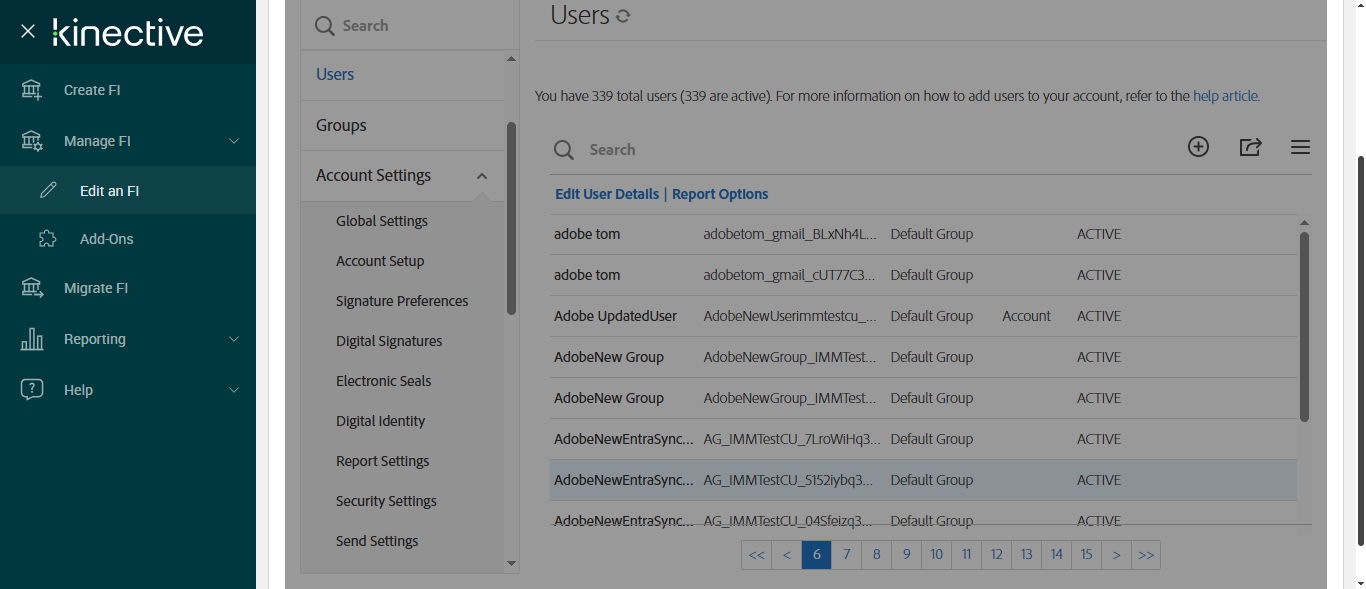Viewport: 1366px width, 589px height.
Task: Refresh the Users list icon
Action: (x=623, y=16)
